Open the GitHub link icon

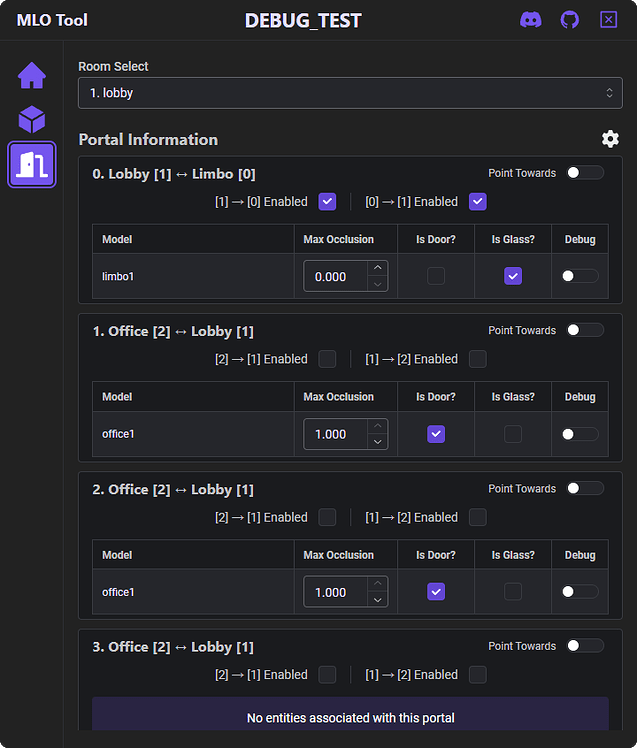click(569, 20)
